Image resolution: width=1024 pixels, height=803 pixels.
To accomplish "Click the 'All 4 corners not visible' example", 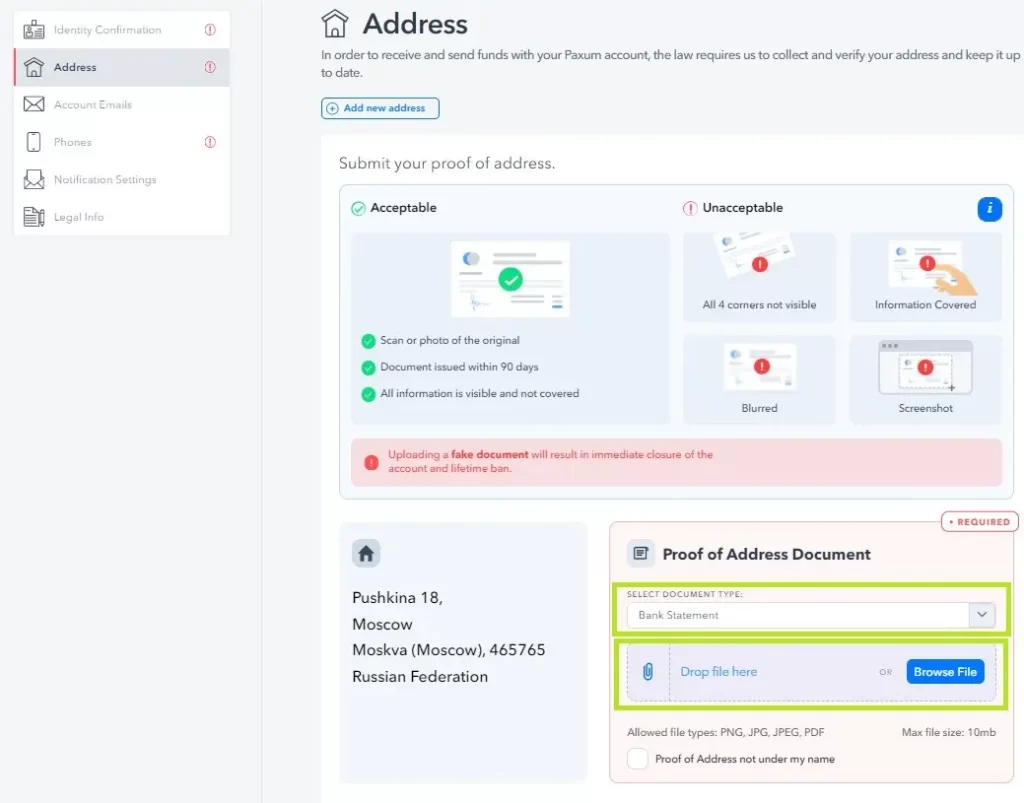I will tap(760, 277).
